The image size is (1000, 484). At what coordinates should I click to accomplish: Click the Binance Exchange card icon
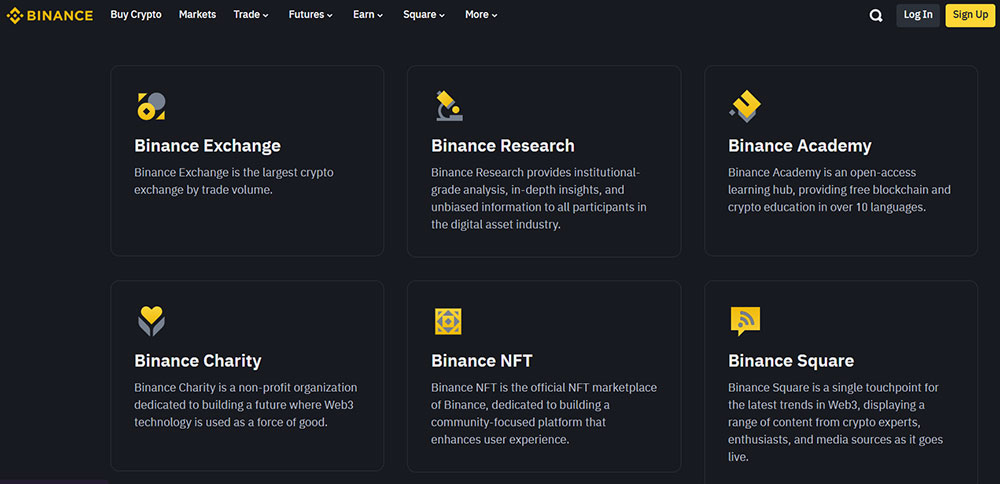click(150, 106)
